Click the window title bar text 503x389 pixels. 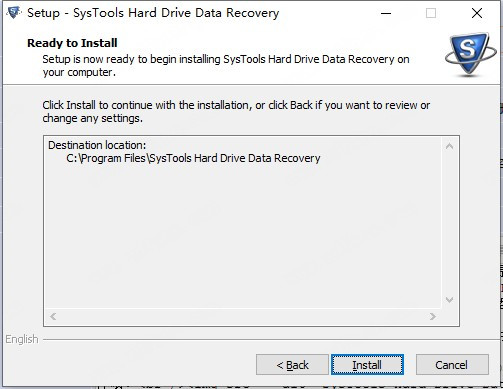click(x=153, y=13)
